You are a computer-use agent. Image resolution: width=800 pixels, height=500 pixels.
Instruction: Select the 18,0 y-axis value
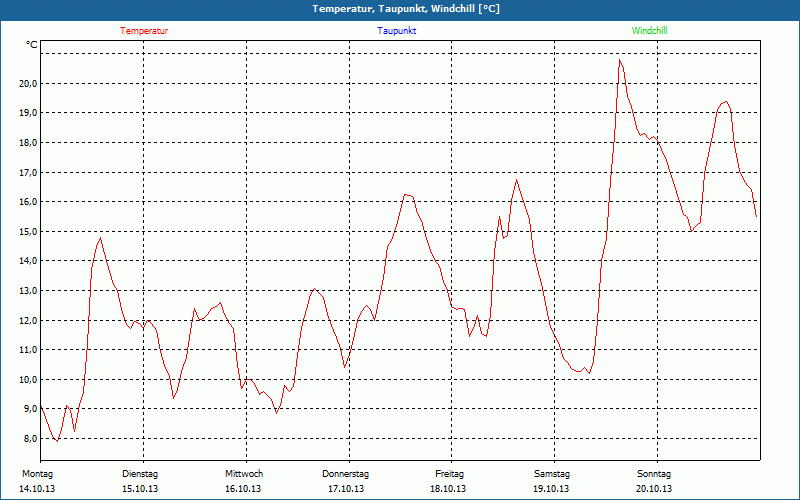[28, 143]
